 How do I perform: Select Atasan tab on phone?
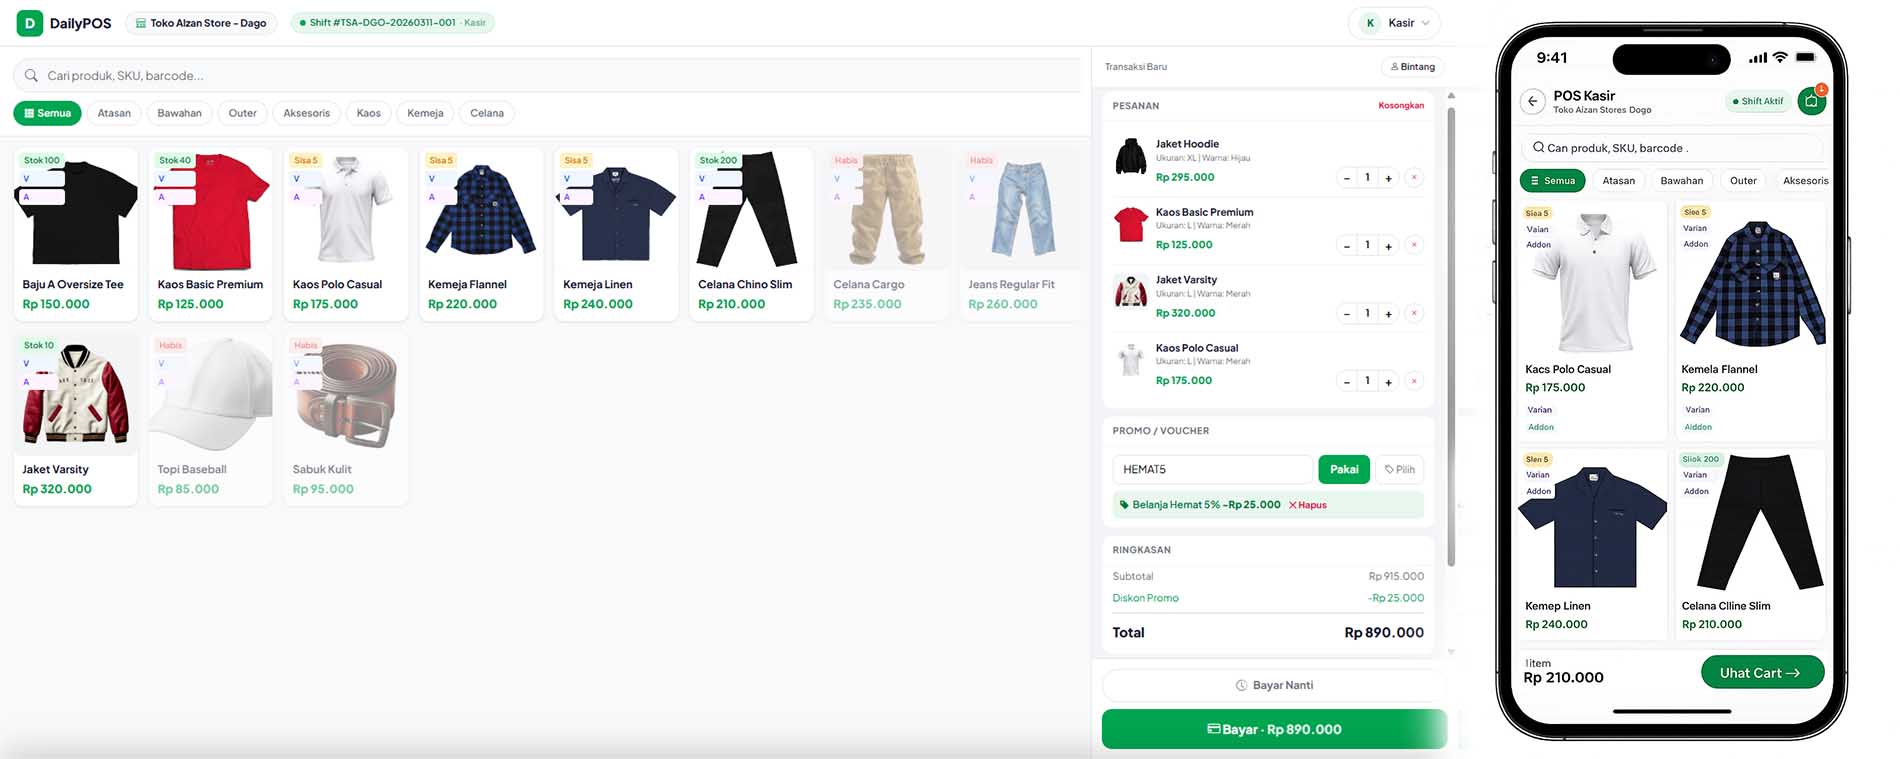pyautogui.click(x=1619, y=181)
